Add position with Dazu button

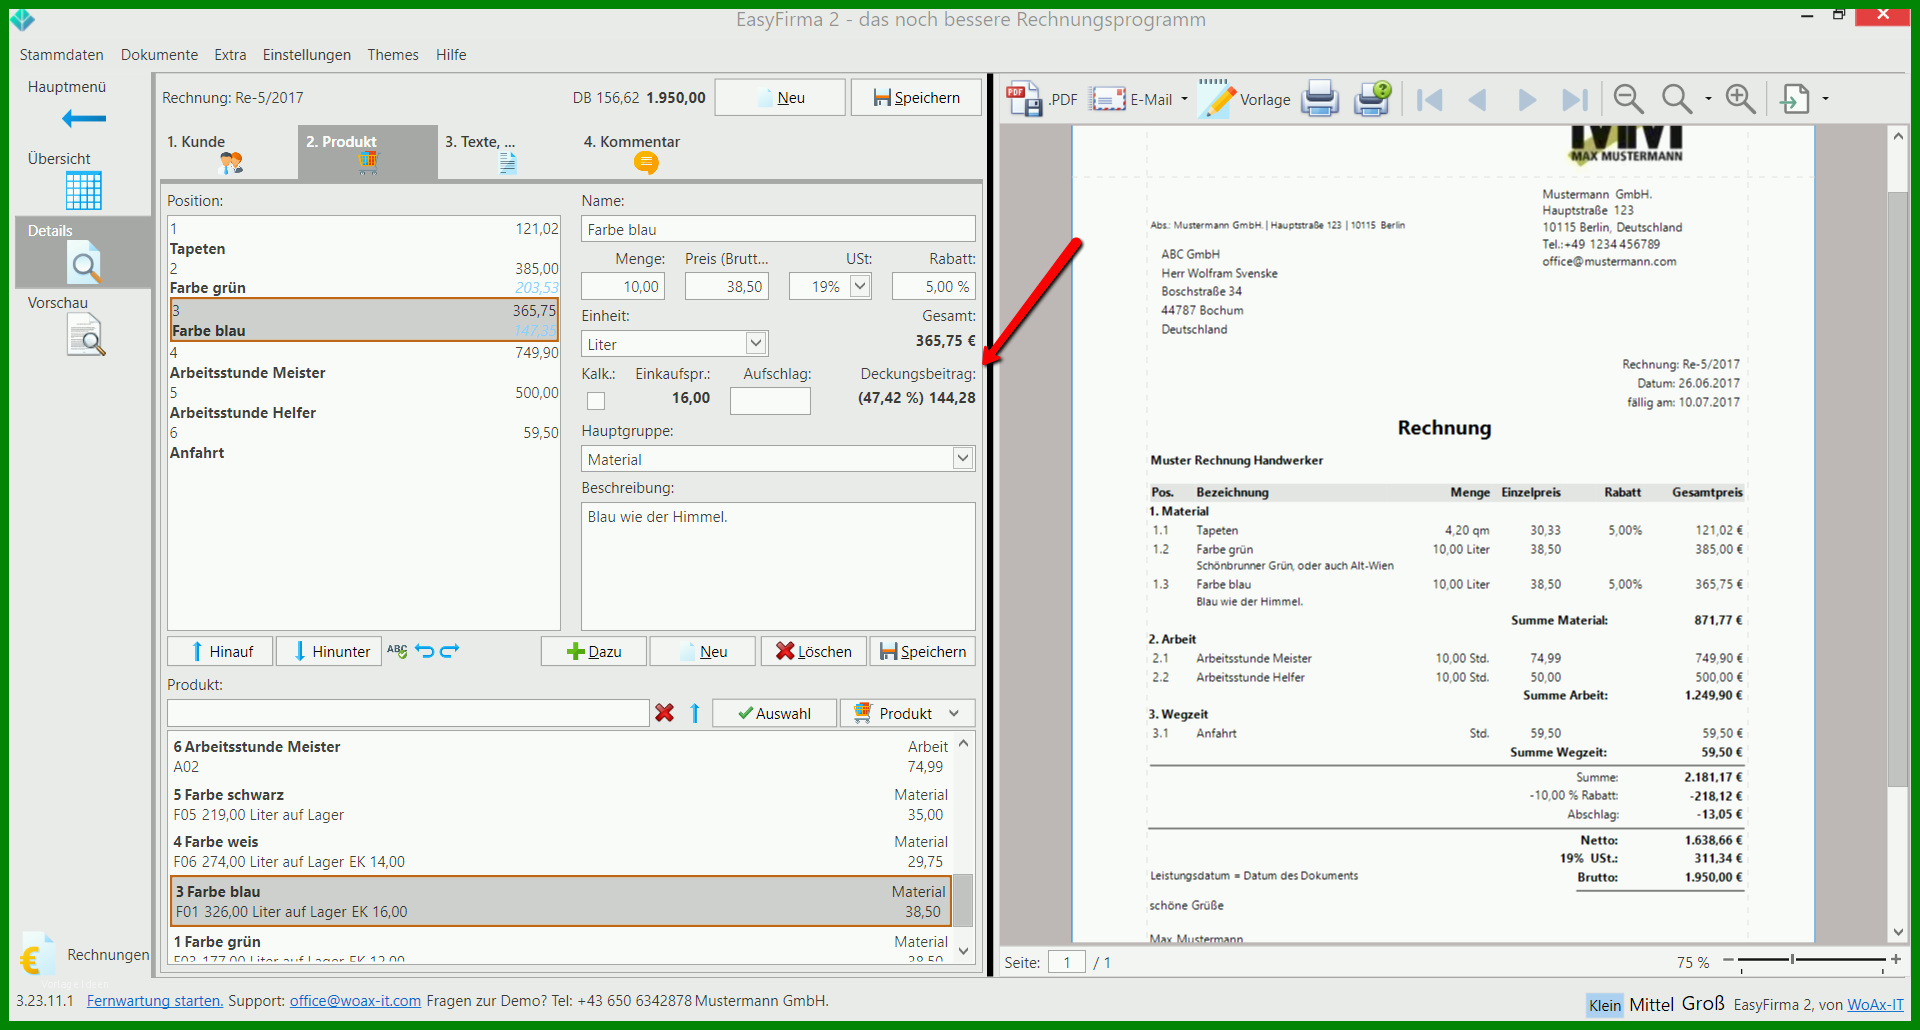tap(594, 651)
